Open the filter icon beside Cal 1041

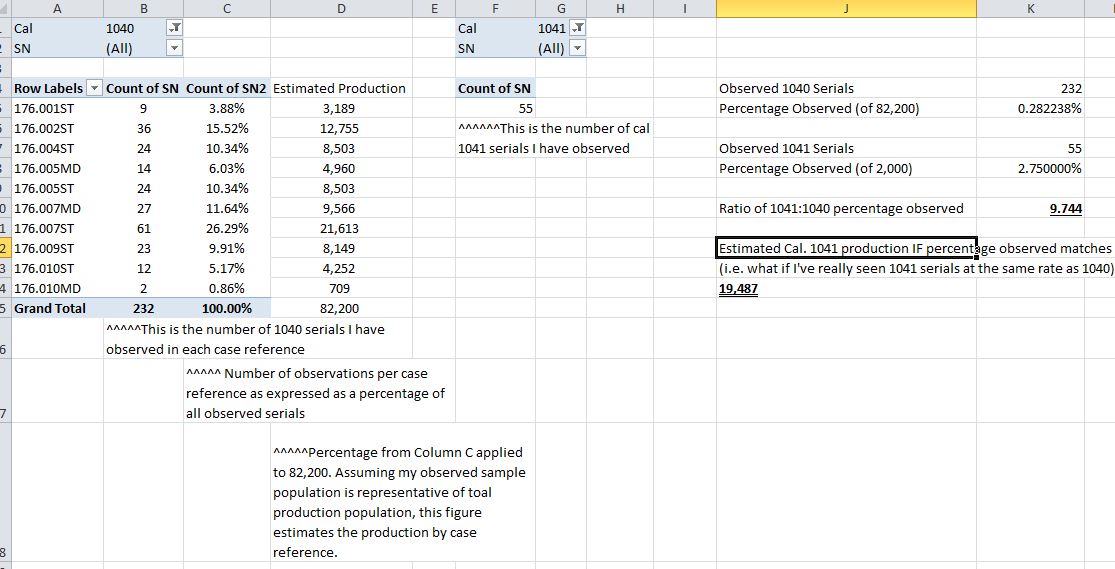click(577, 29)
